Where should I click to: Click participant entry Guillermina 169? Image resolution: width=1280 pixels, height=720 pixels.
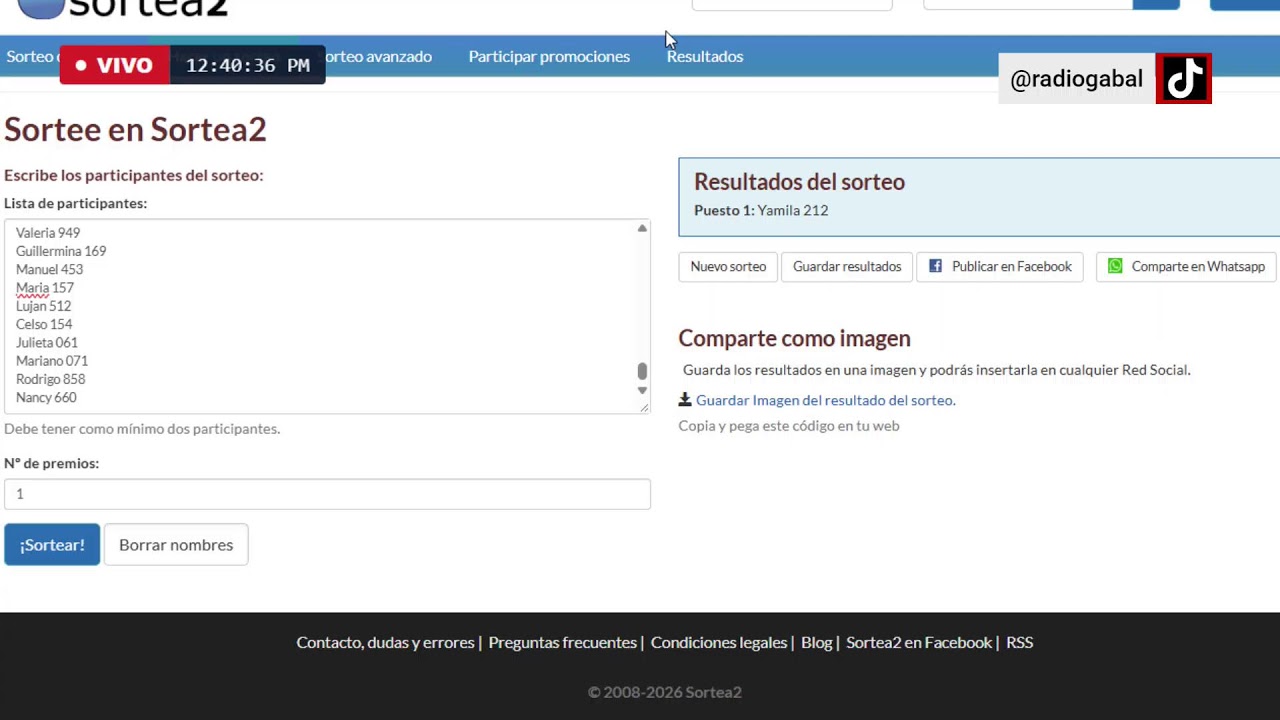tap(61, 251)
